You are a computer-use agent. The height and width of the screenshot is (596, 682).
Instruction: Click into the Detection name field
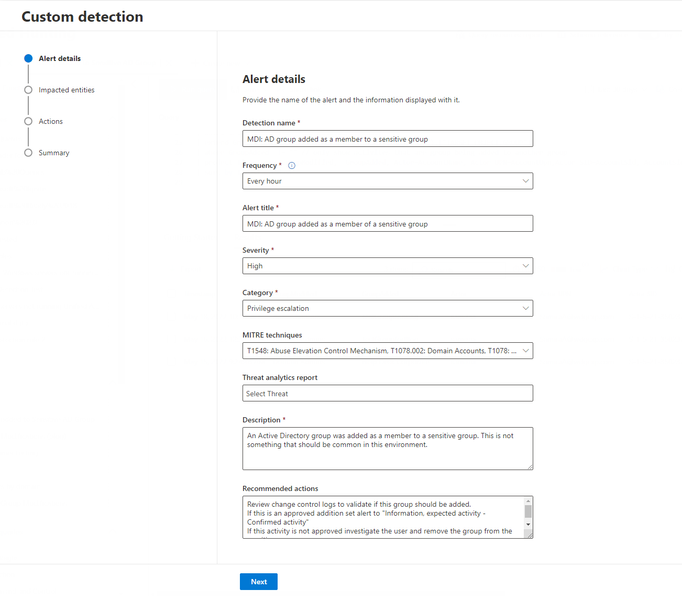click(387, 139)
